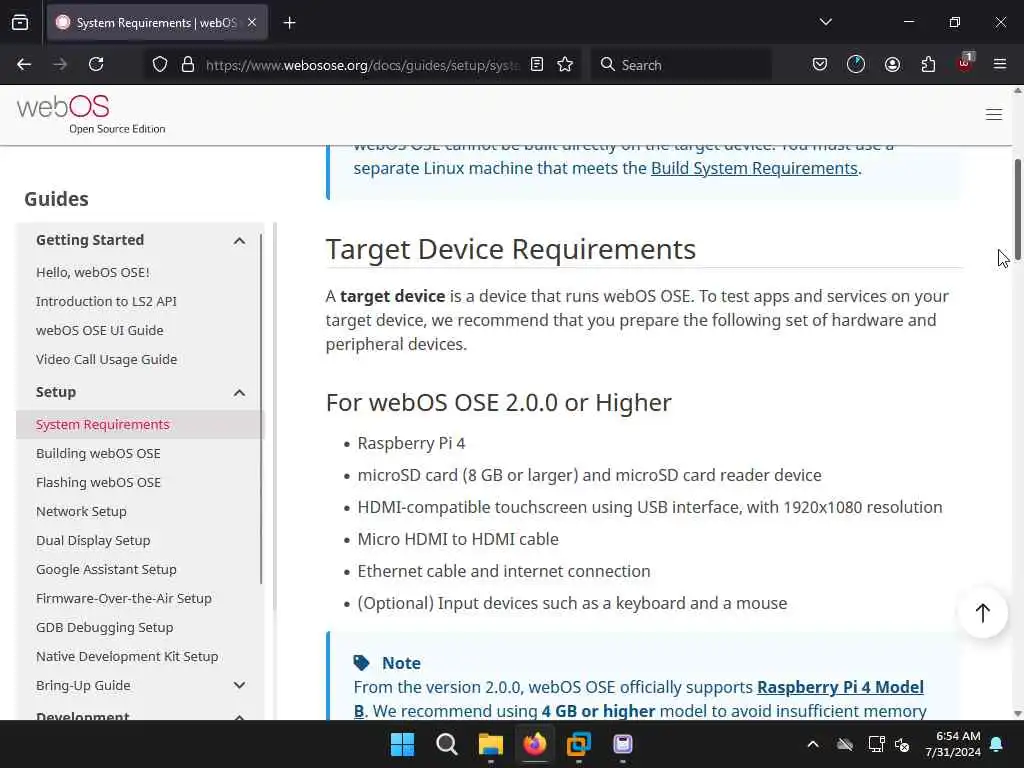Open Google Assistant Setup guide

click(x=106, y=569)
